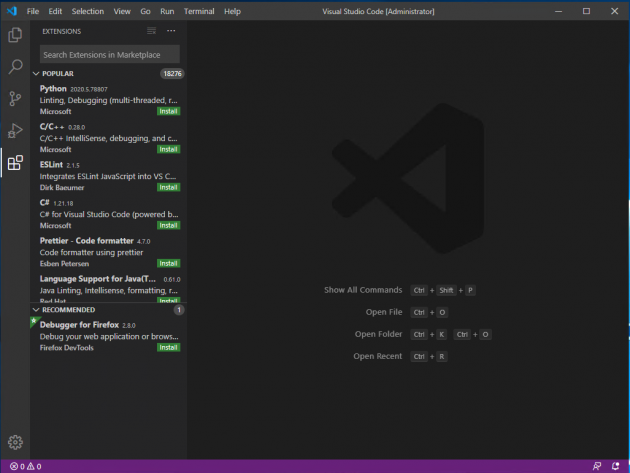Open the Source Control view
The image size is (630, 473).
[15, 98]
